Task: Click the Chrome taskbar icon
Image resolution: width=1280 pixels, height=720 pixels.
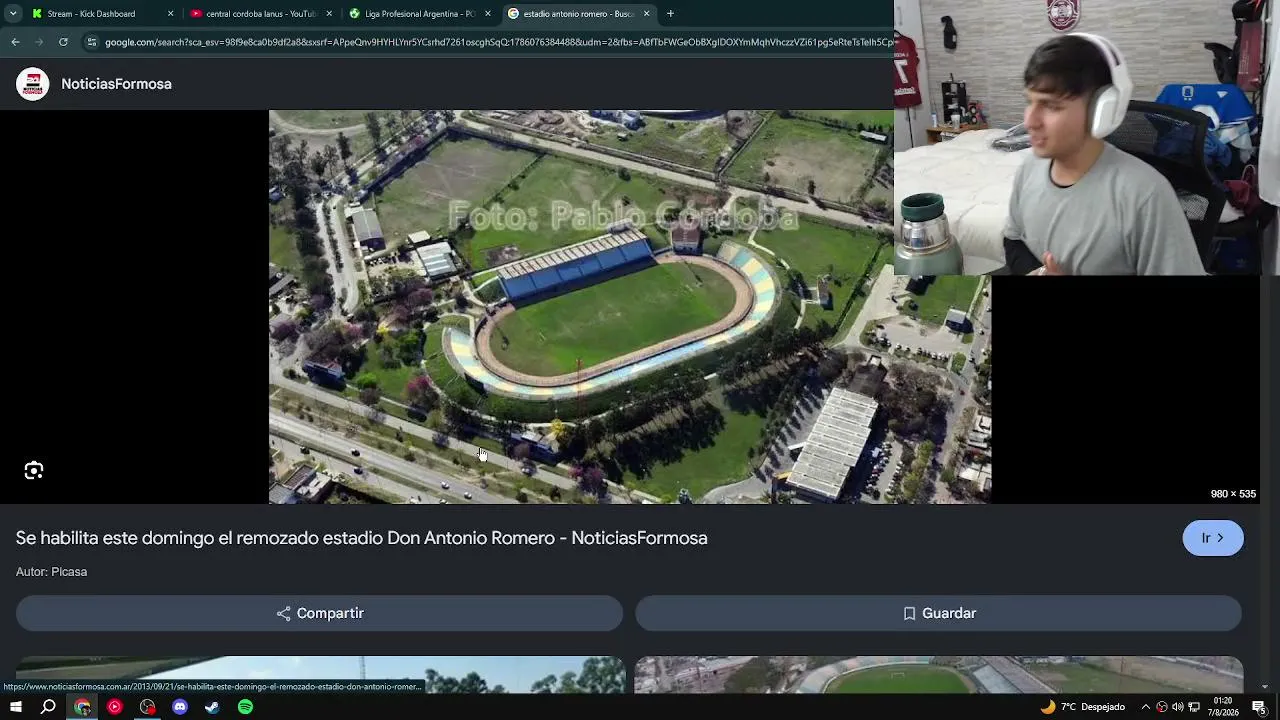Action: [82, 707]
